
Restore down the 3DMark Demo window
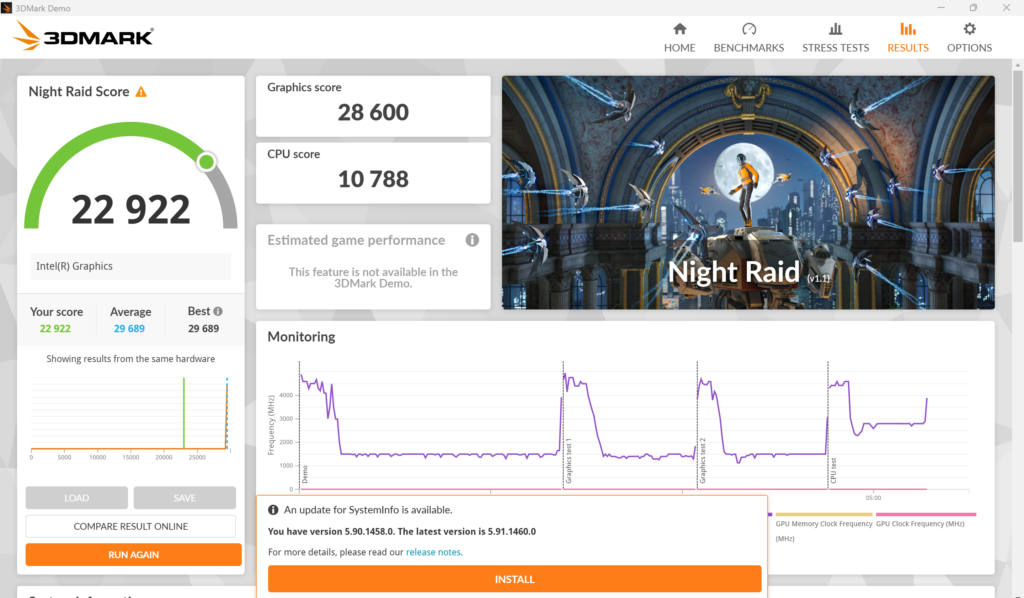[973, 8]
